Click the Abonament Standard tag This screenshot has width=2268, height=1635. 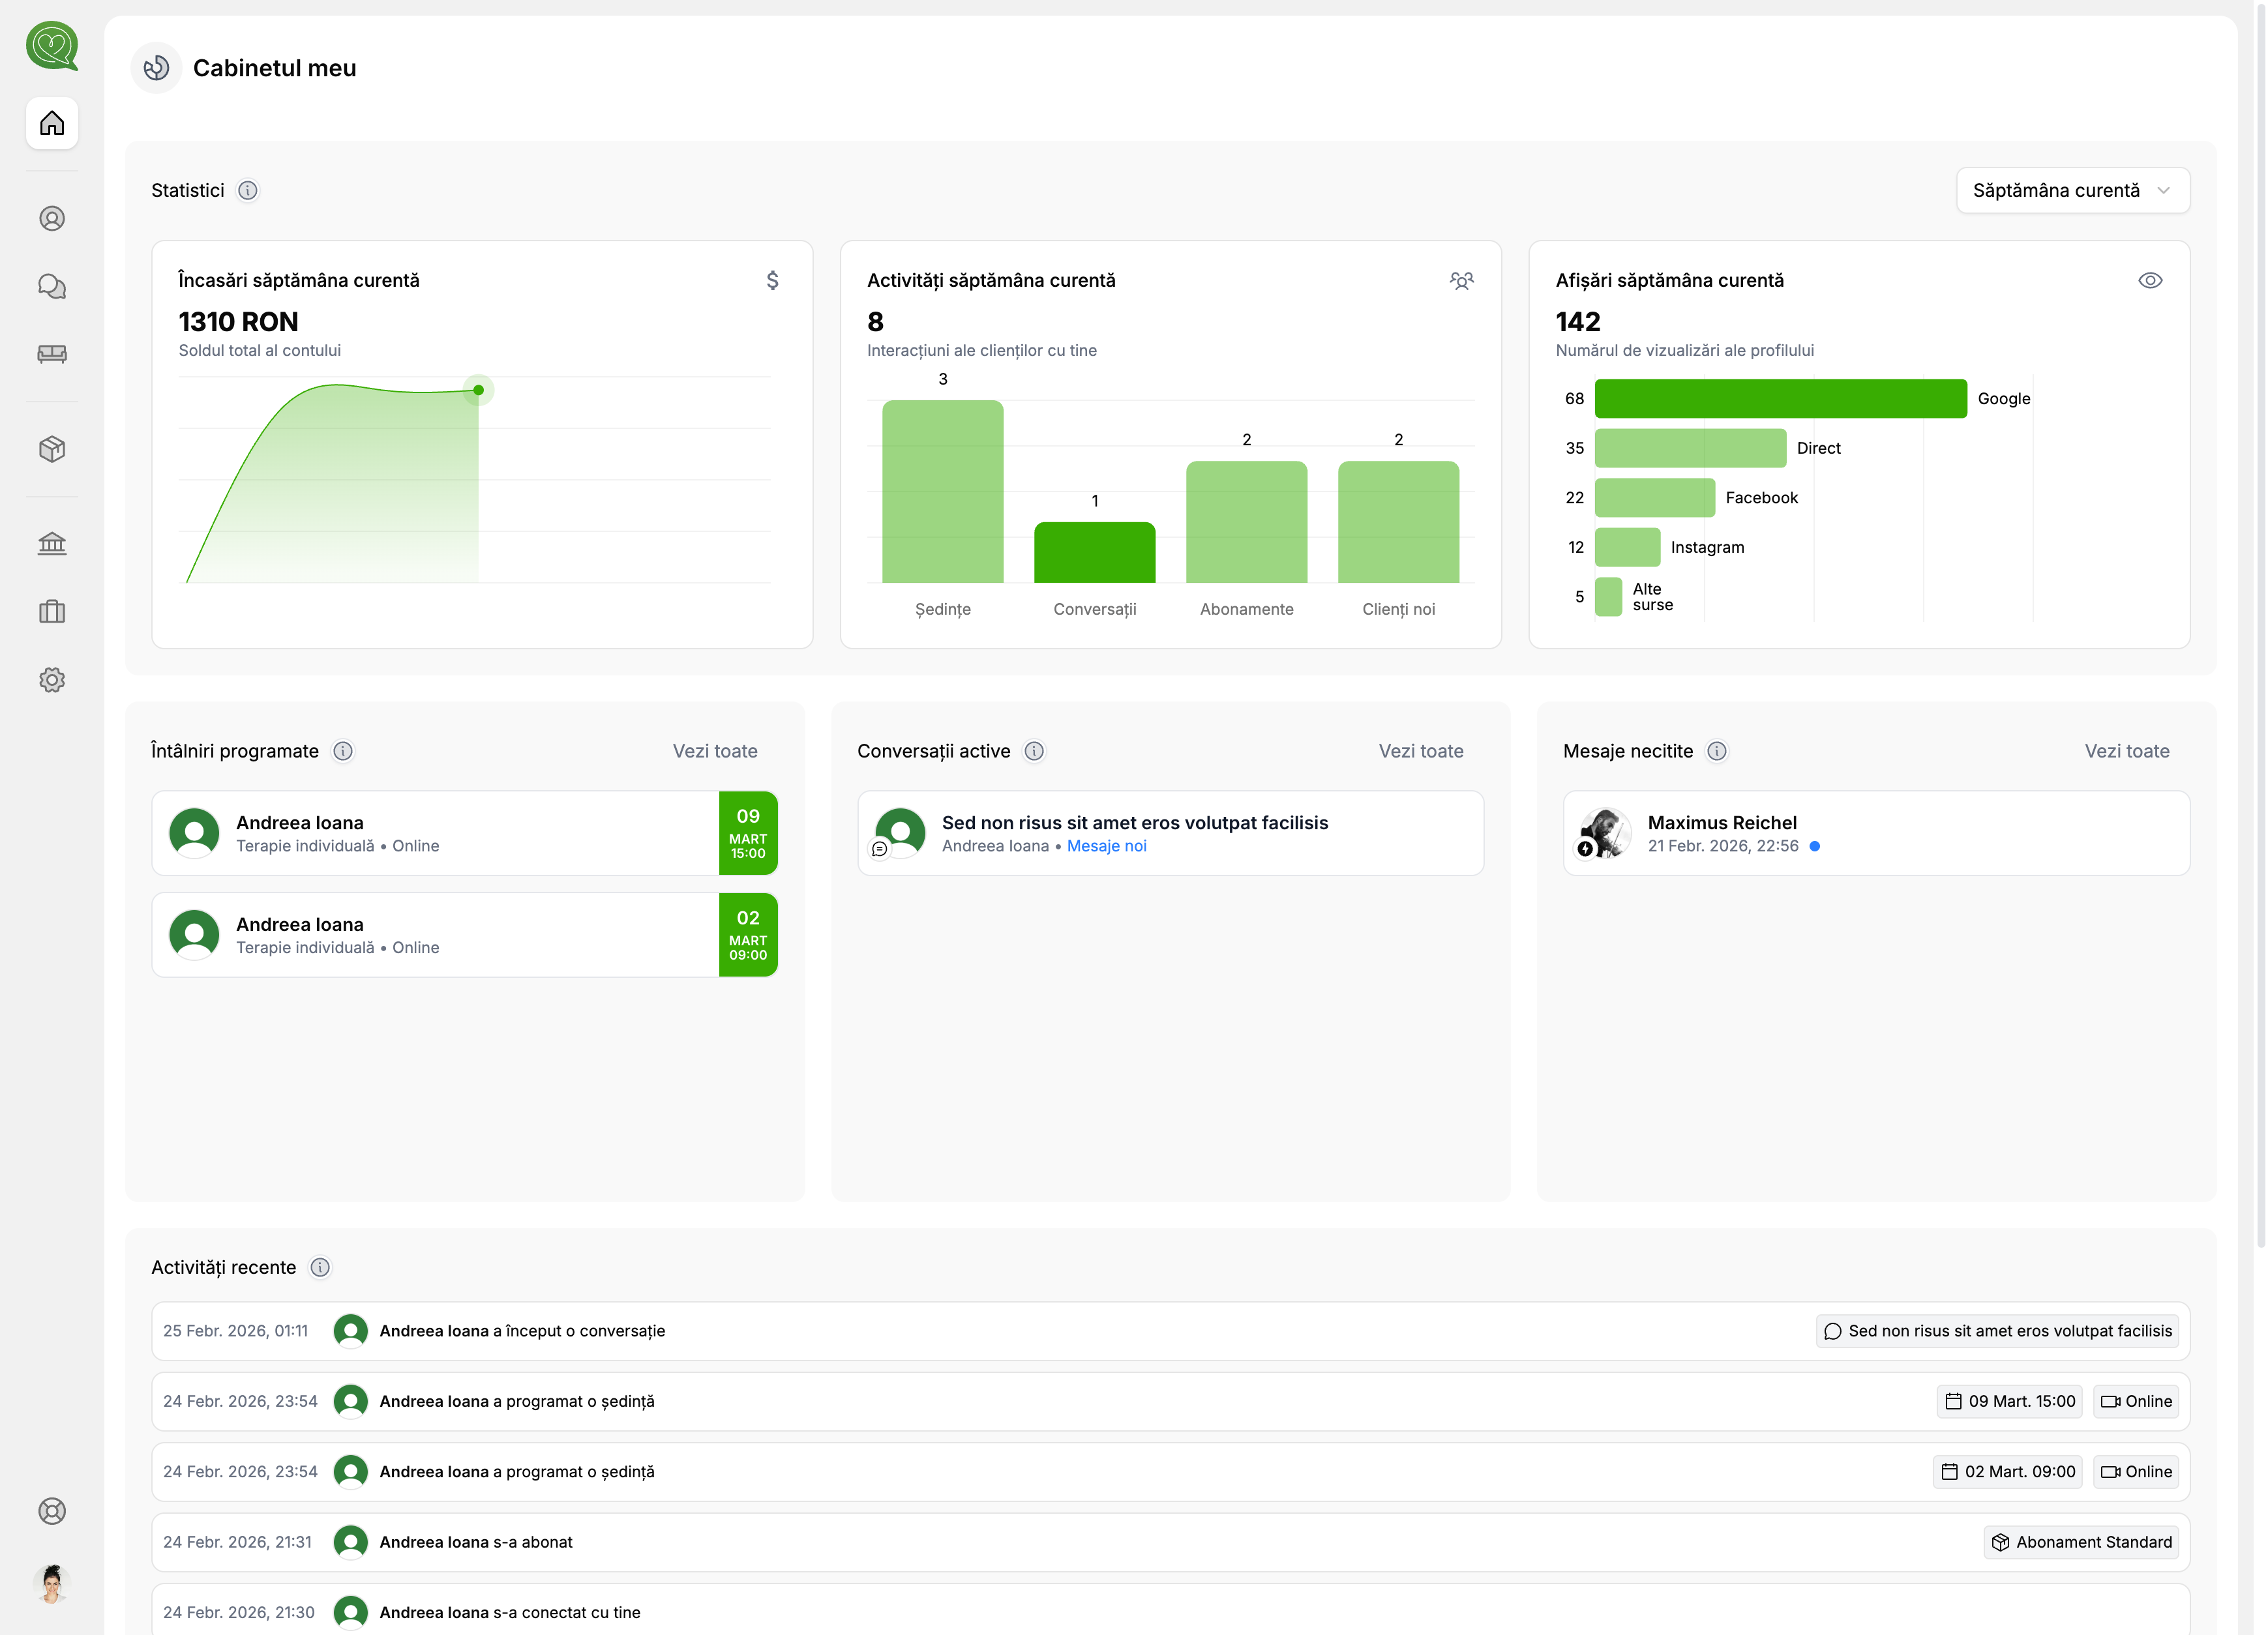[2081, 1542]
